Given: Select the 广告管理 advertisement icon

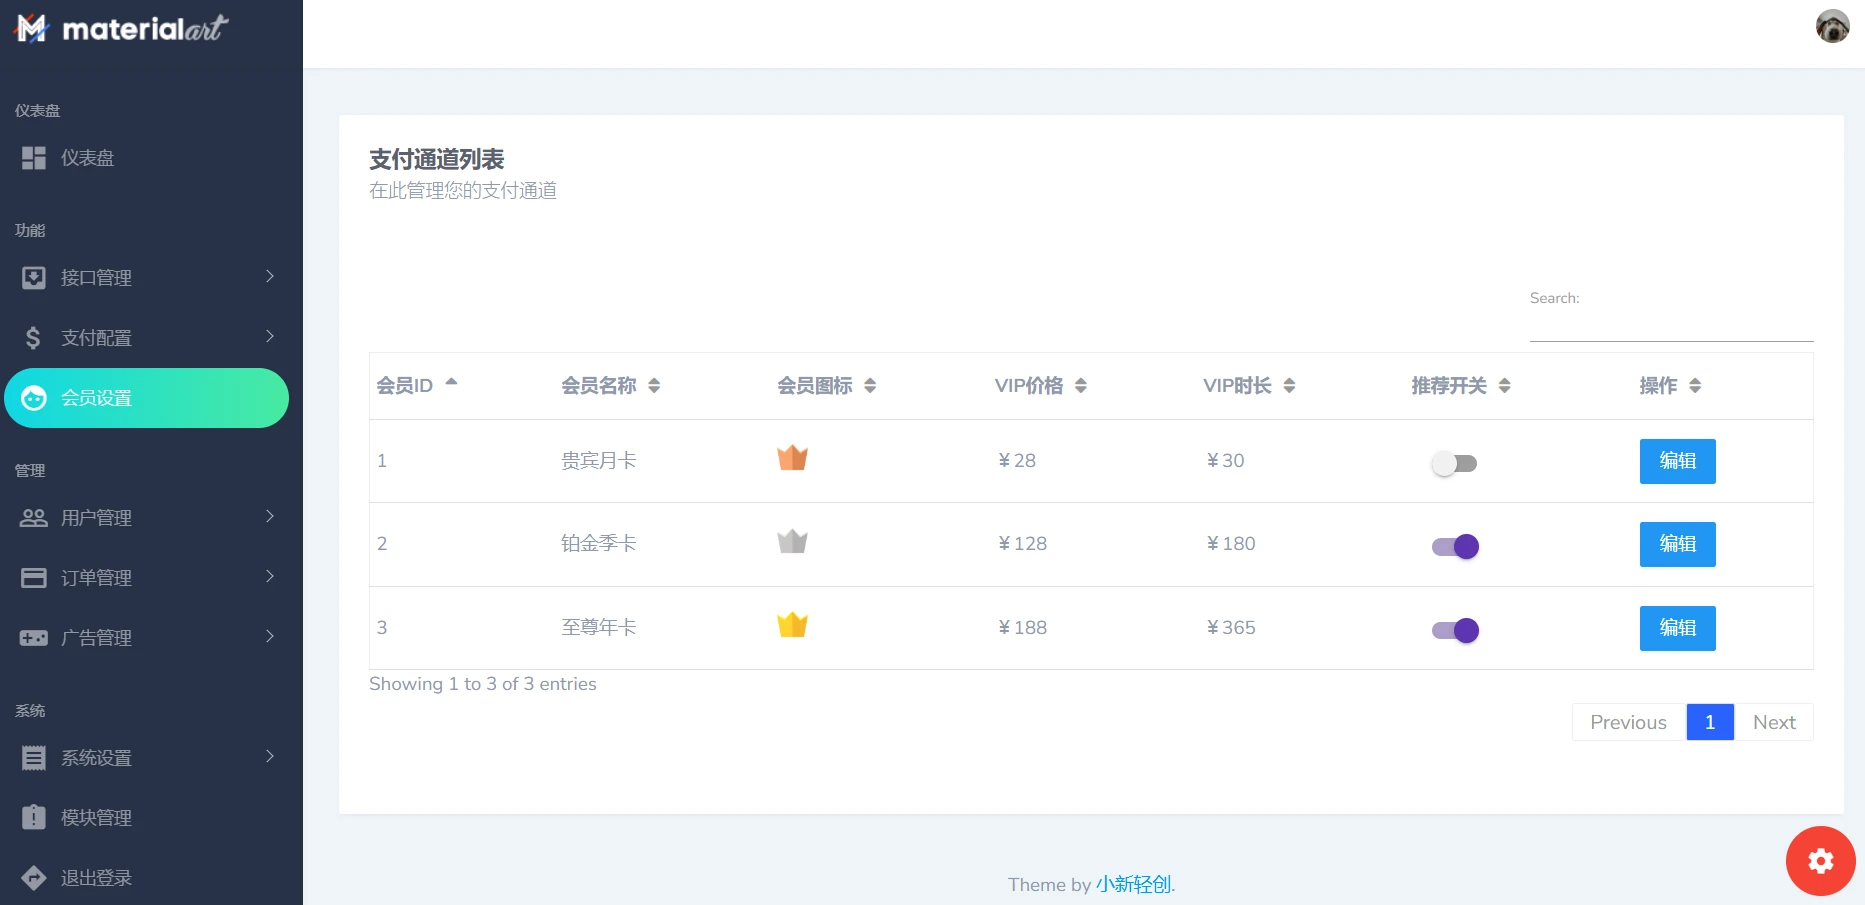Looking at the screenshot, I should pos(33,637).
